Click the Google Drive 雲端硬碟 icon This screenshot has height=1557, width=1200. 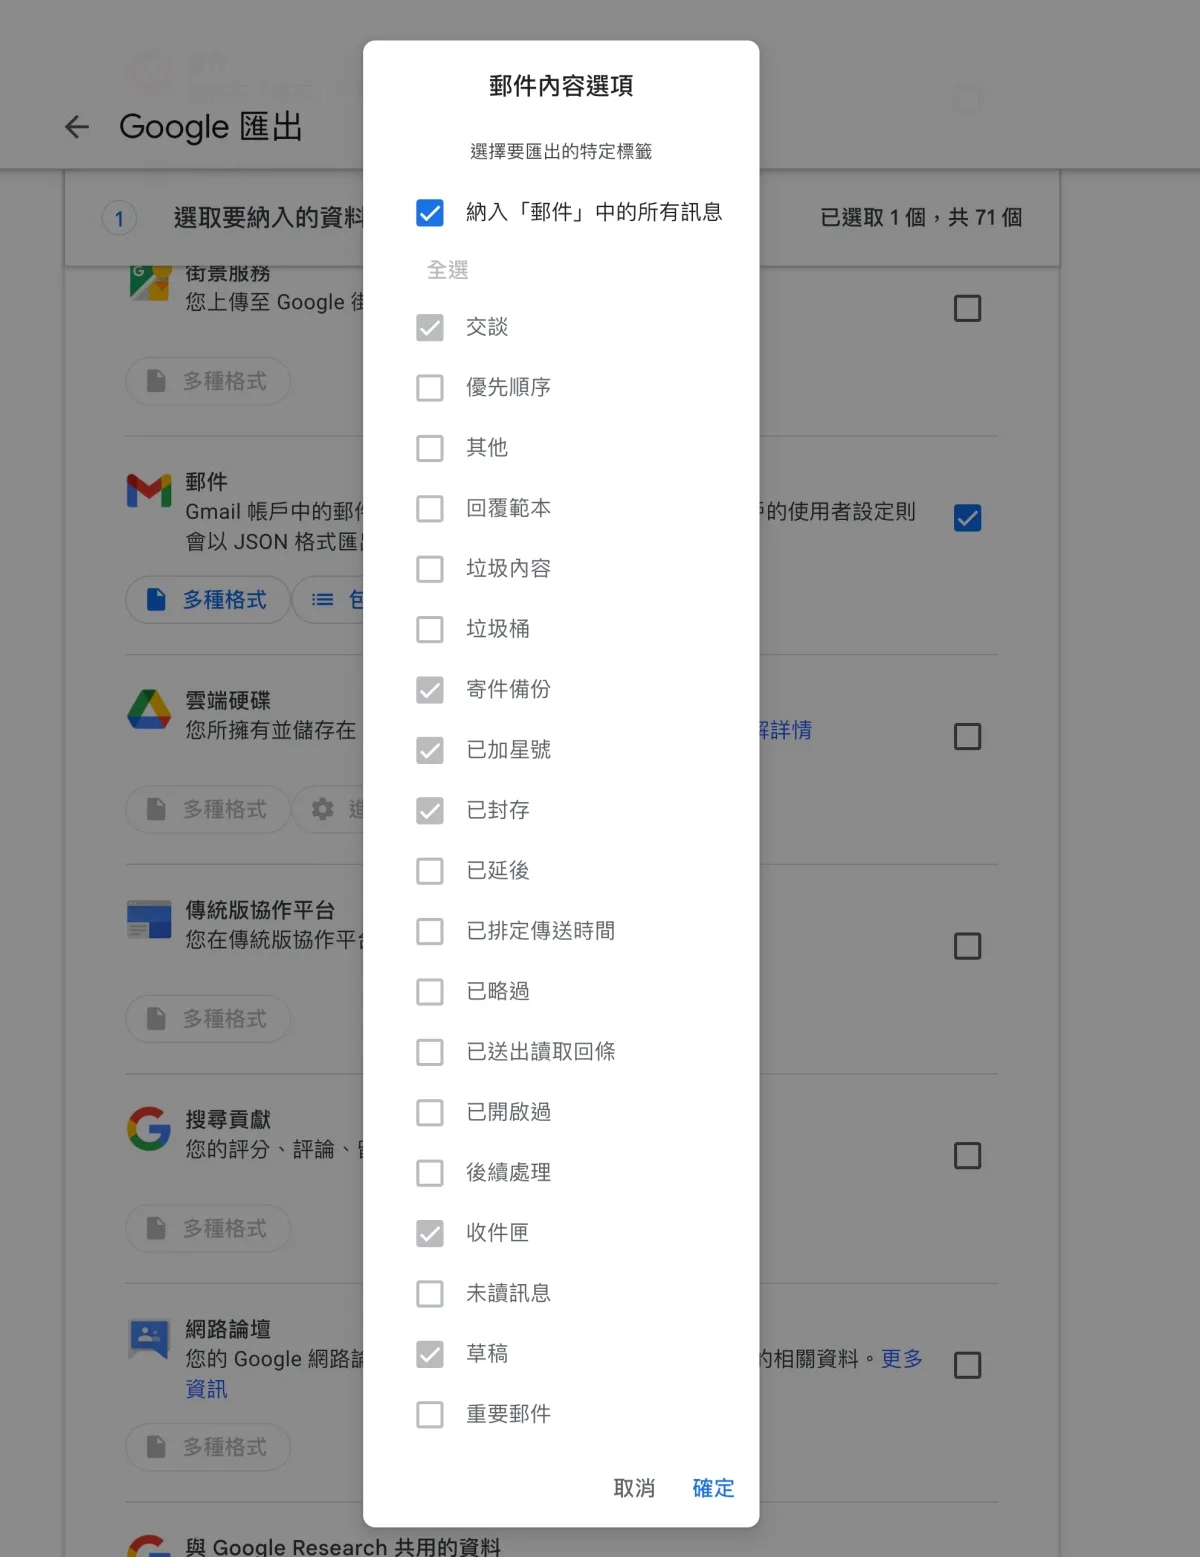point(149,709)
